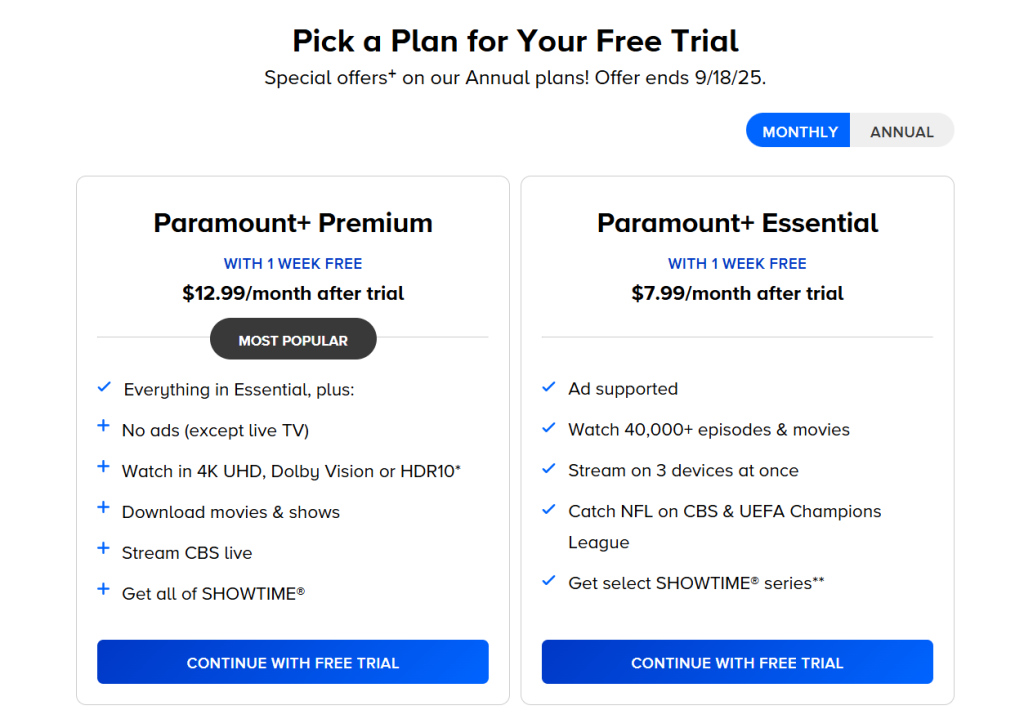The width and height of the screenshot is (1024, 719).
Task: Click checkmark next to "Catch NFL on CBS"
Action: 548,511
